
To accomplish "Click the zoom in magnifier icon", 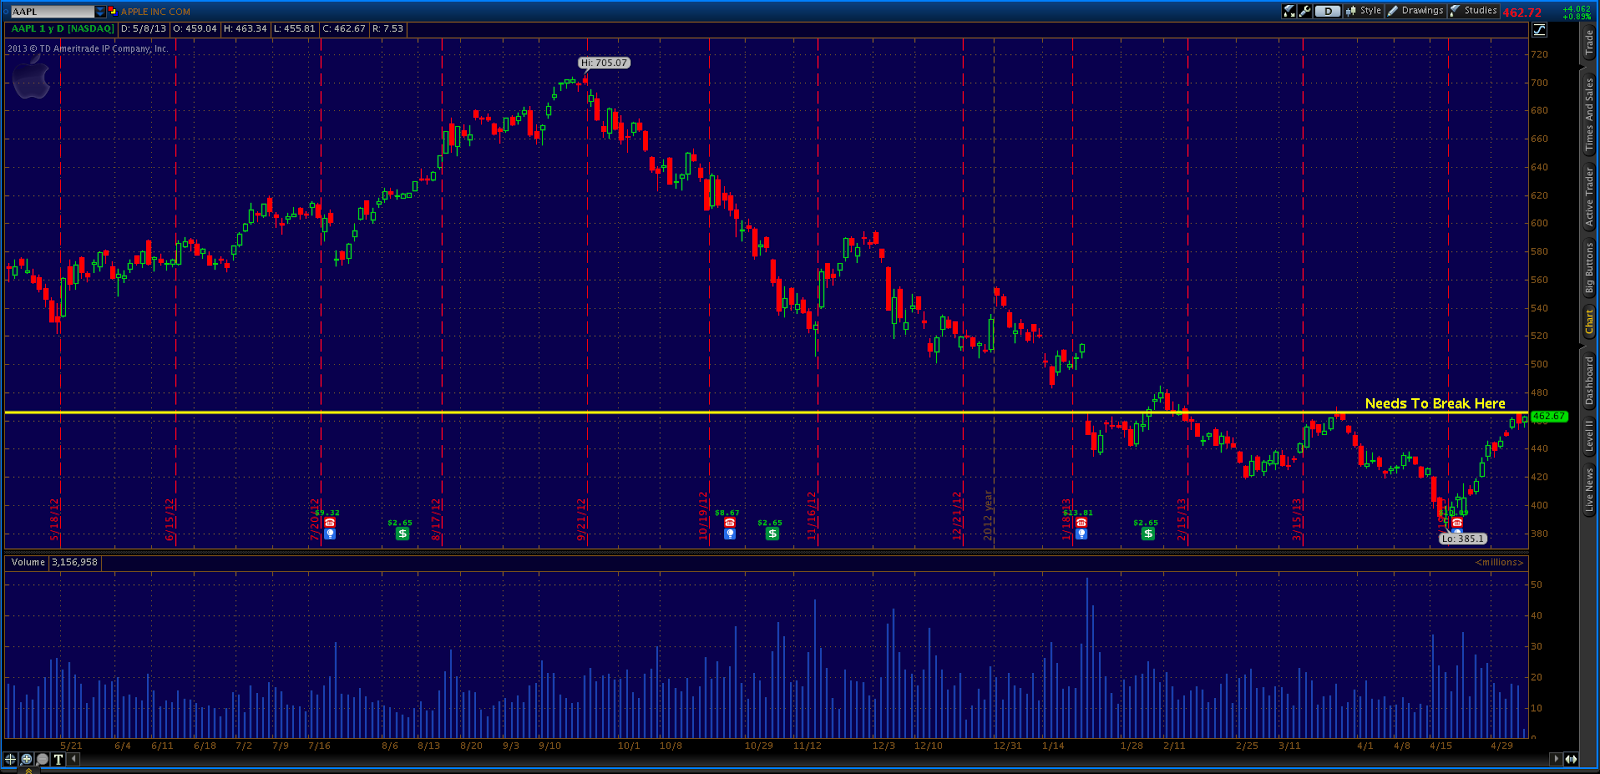I will point(27,759).
